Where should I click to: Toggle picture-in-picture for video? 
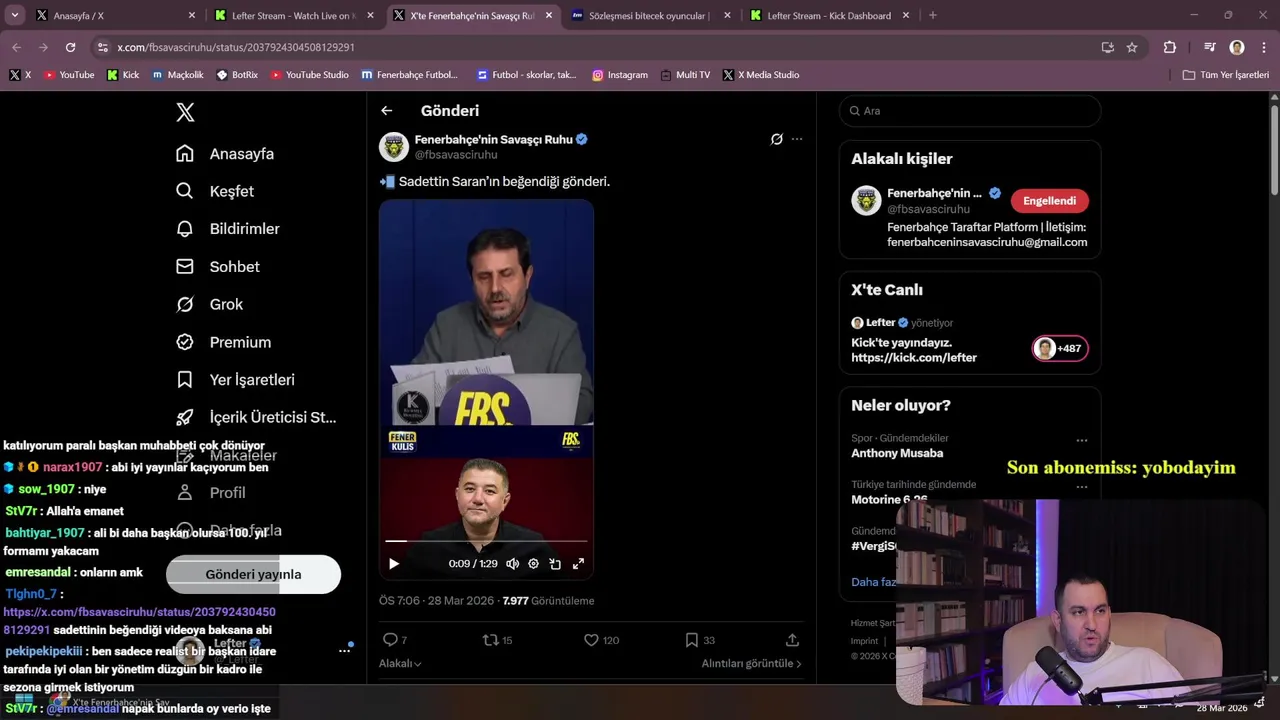(555, 564)
